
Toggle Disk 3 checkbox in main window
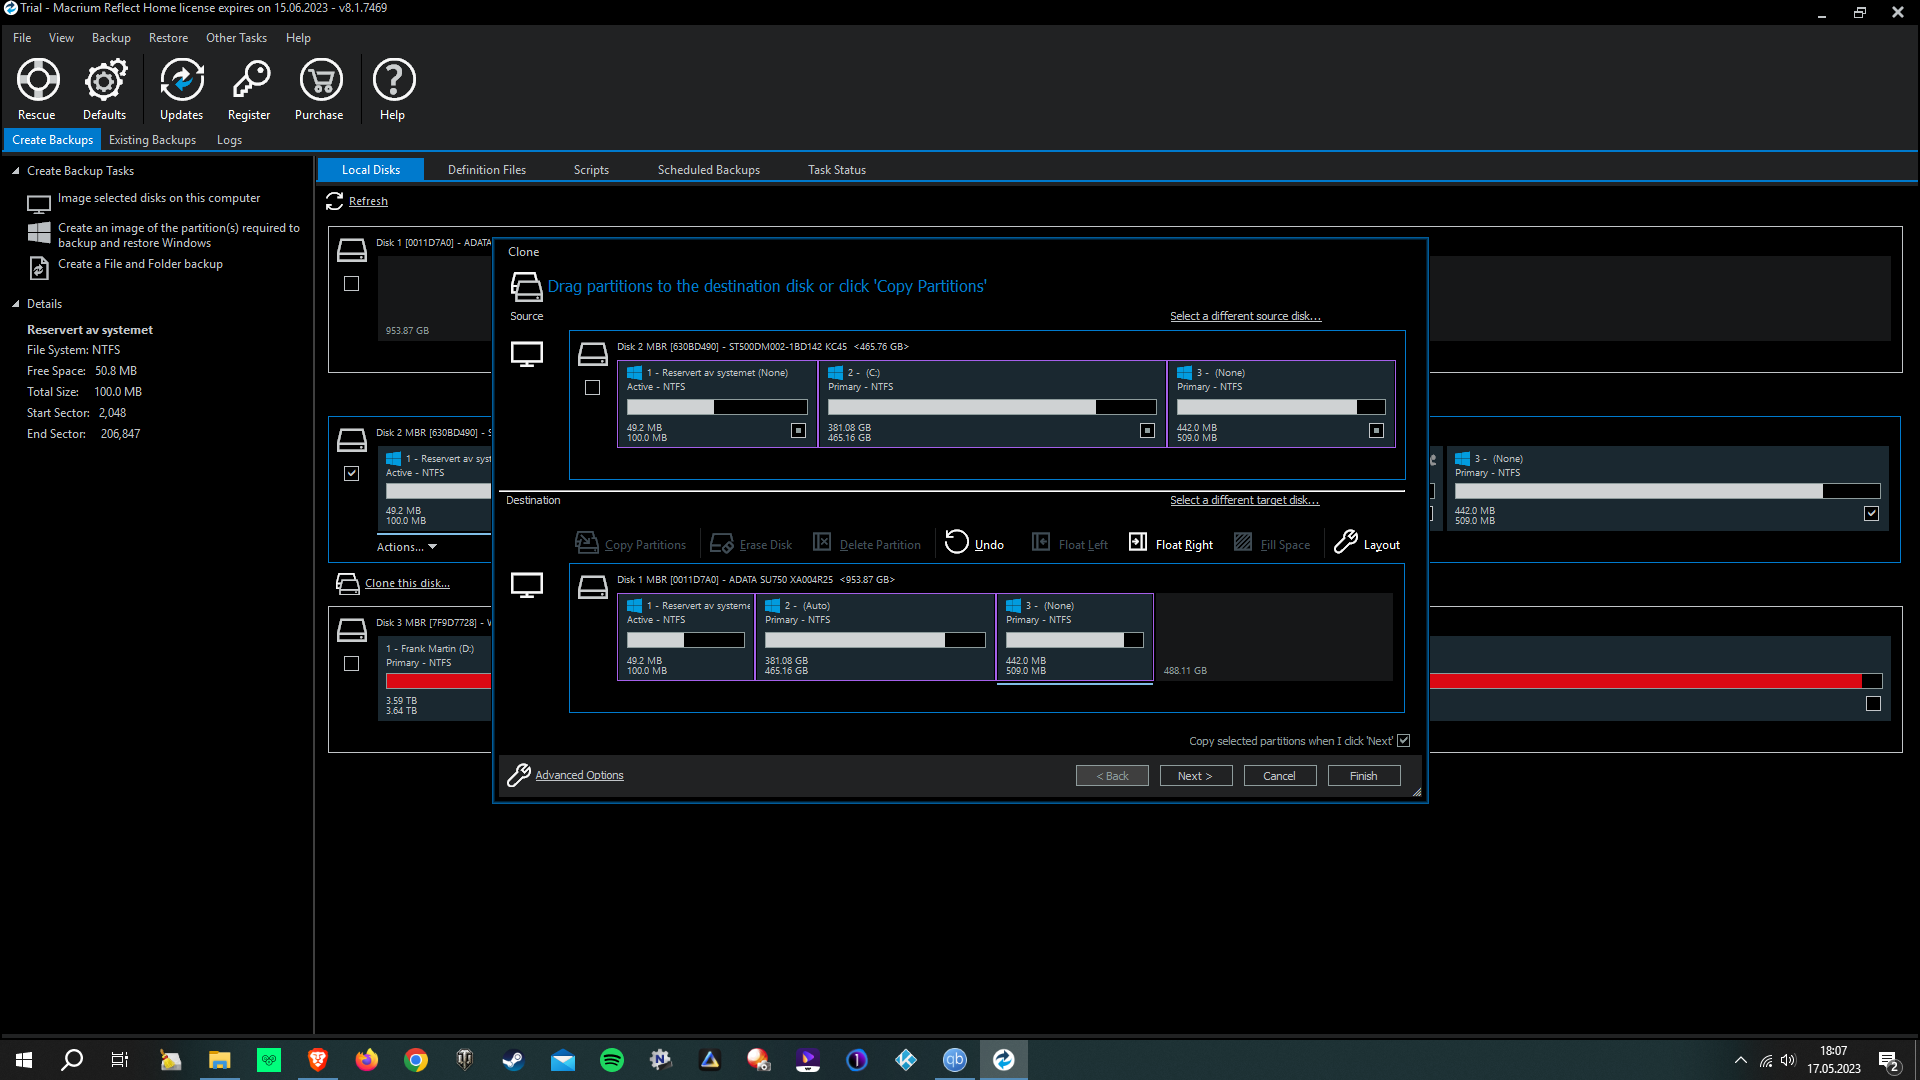tap(352, 664)
